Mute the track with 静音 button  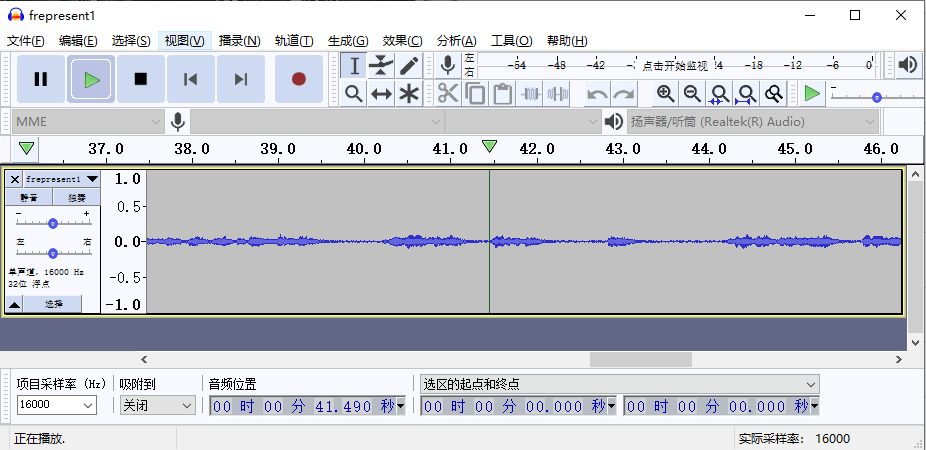click(29, 197)
